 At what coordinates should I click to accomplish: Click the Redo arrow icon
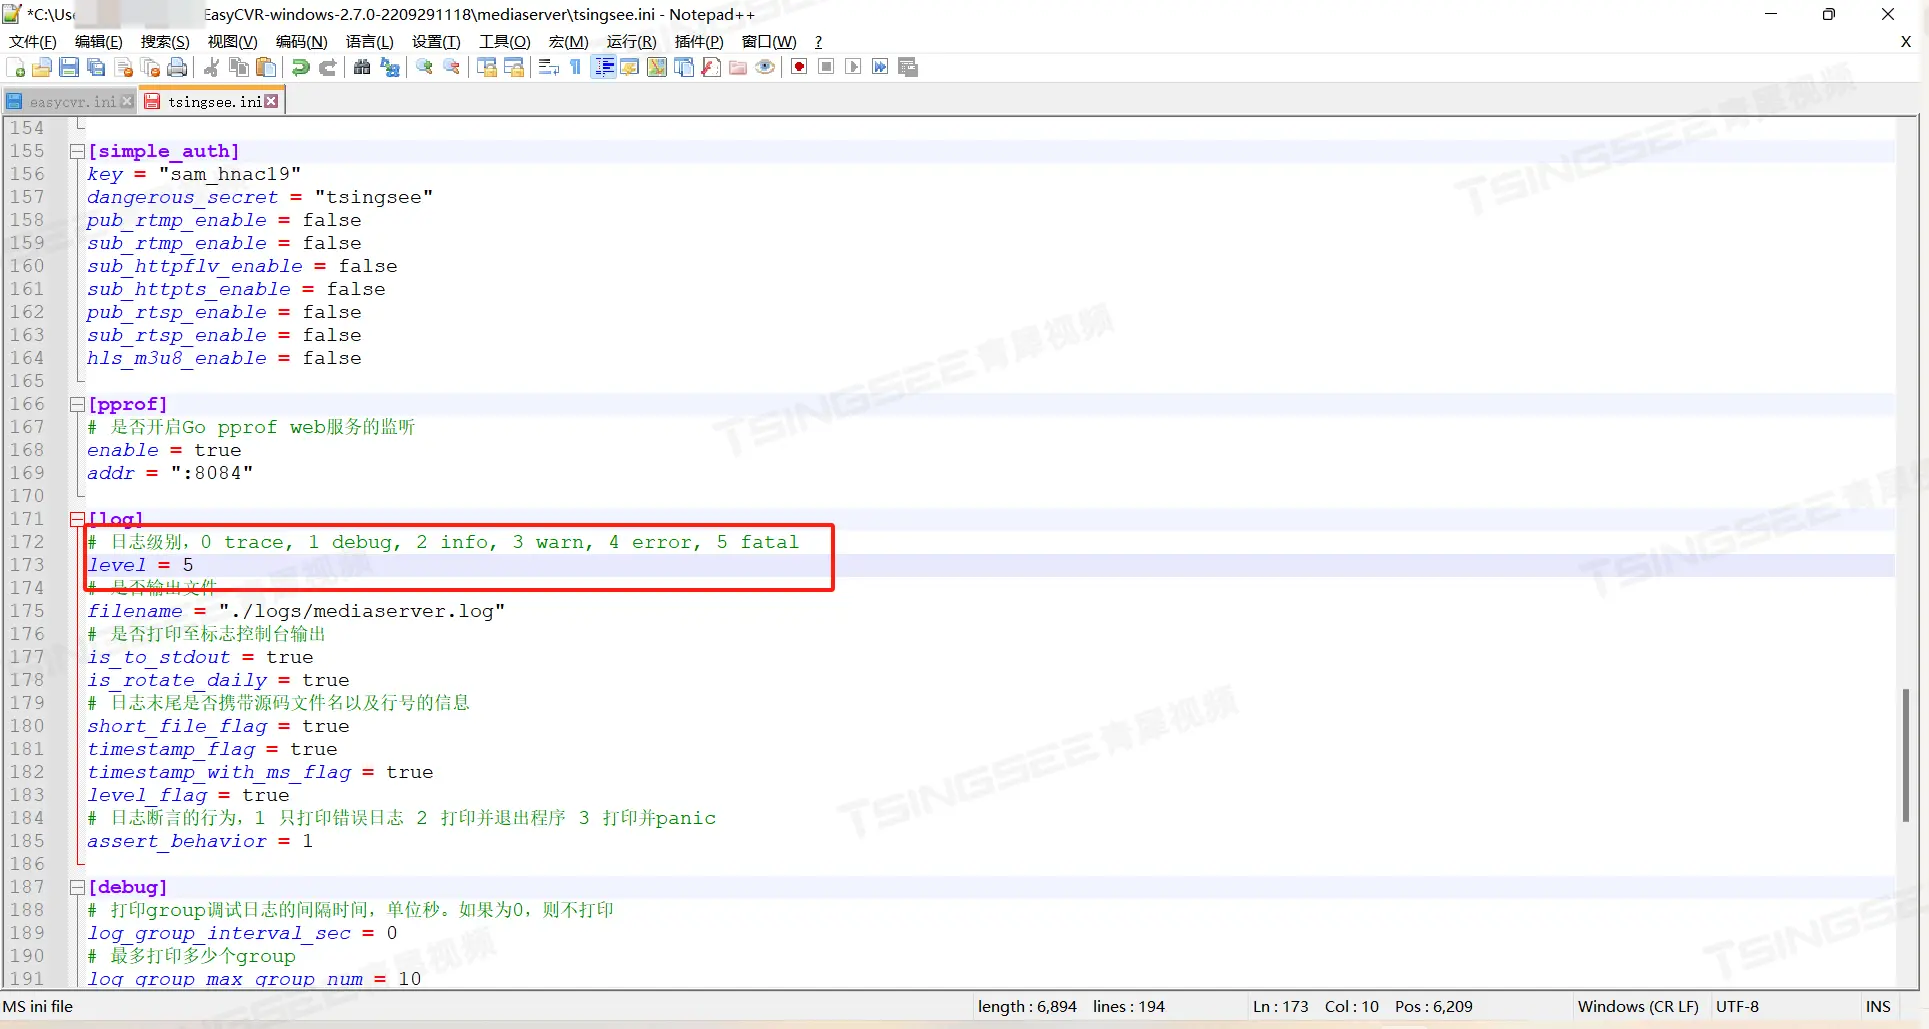[327, 67]
